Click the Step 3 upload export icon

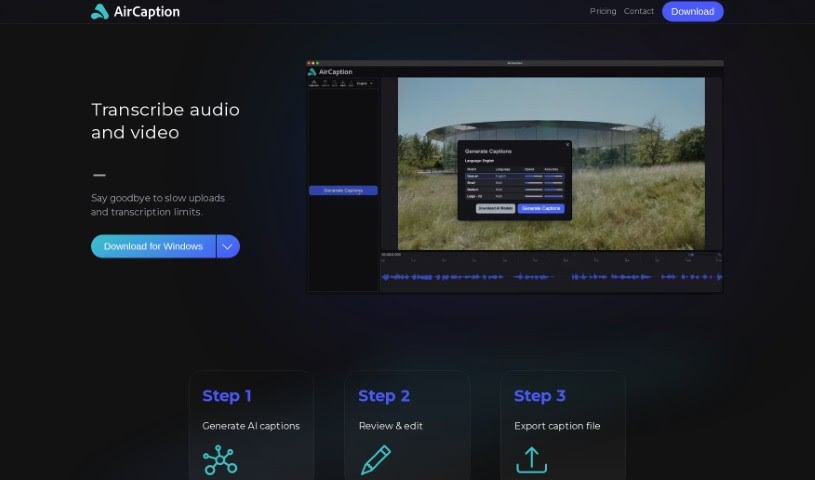click(531, 460)
